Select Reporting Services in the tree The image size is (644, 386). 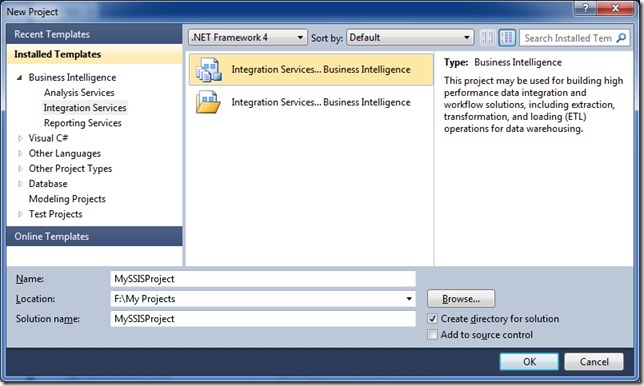point(83,123)
